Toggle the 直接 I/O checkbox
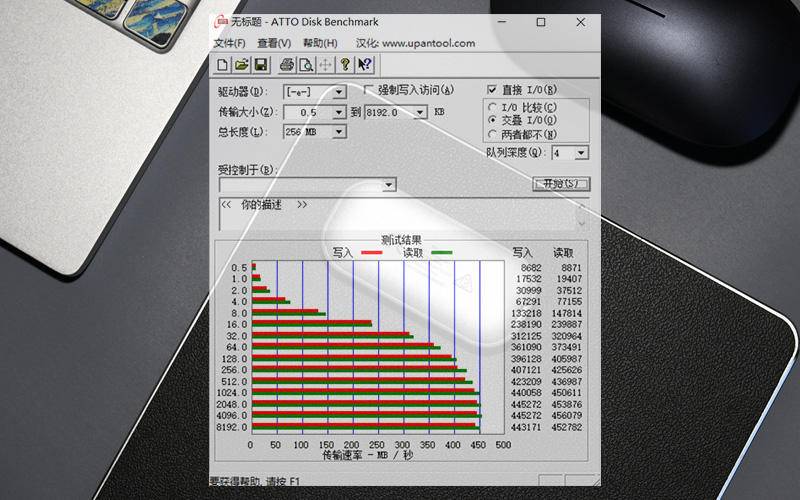The image size is (800, 500). click(492, 90)
